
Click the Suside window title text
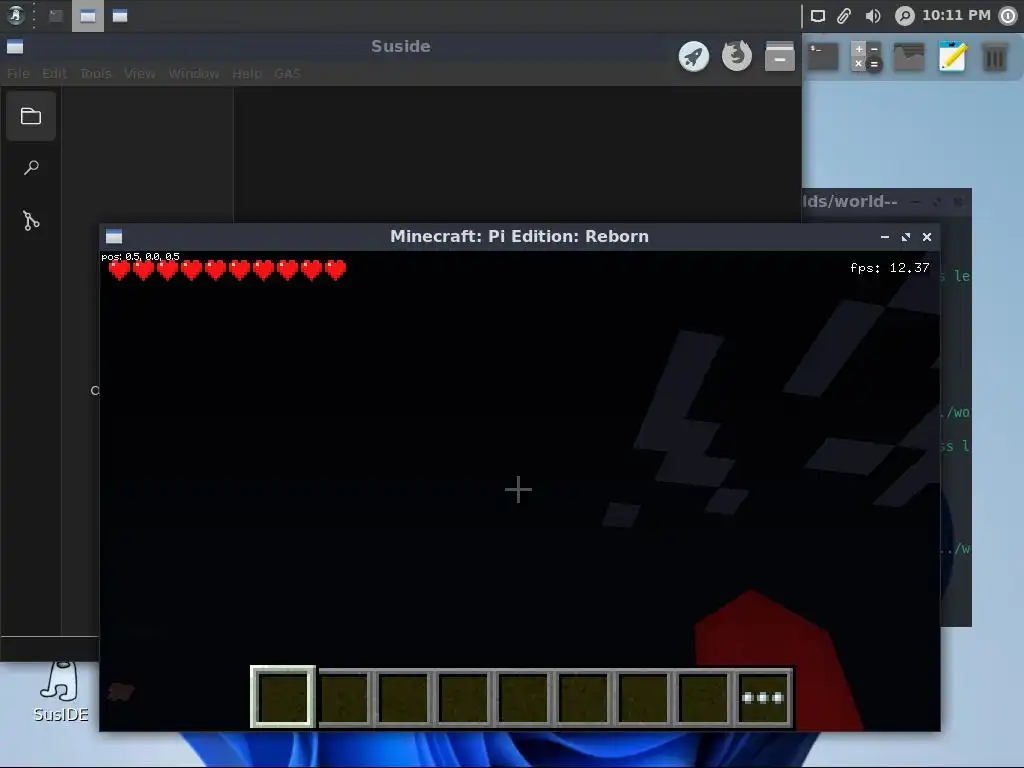pos(401,46)
